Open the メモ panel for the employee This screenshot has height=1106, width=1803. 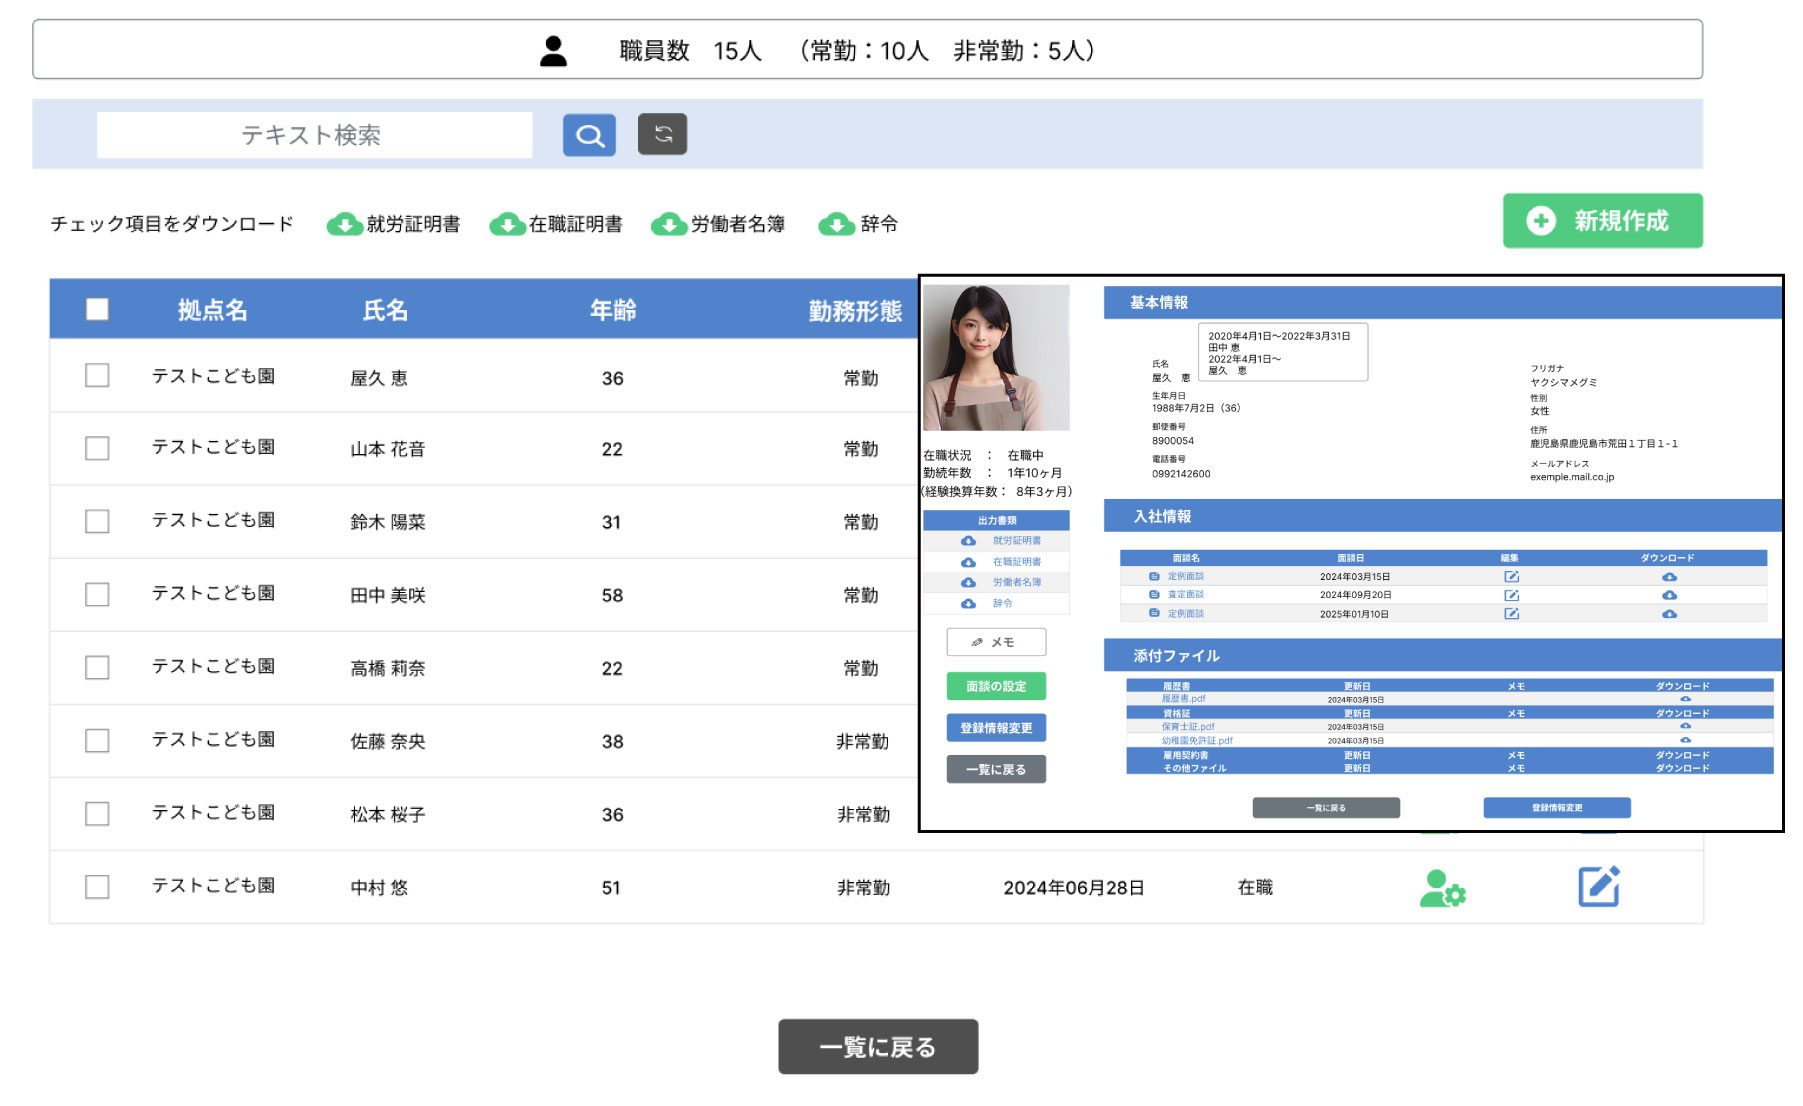click(996, 642)
